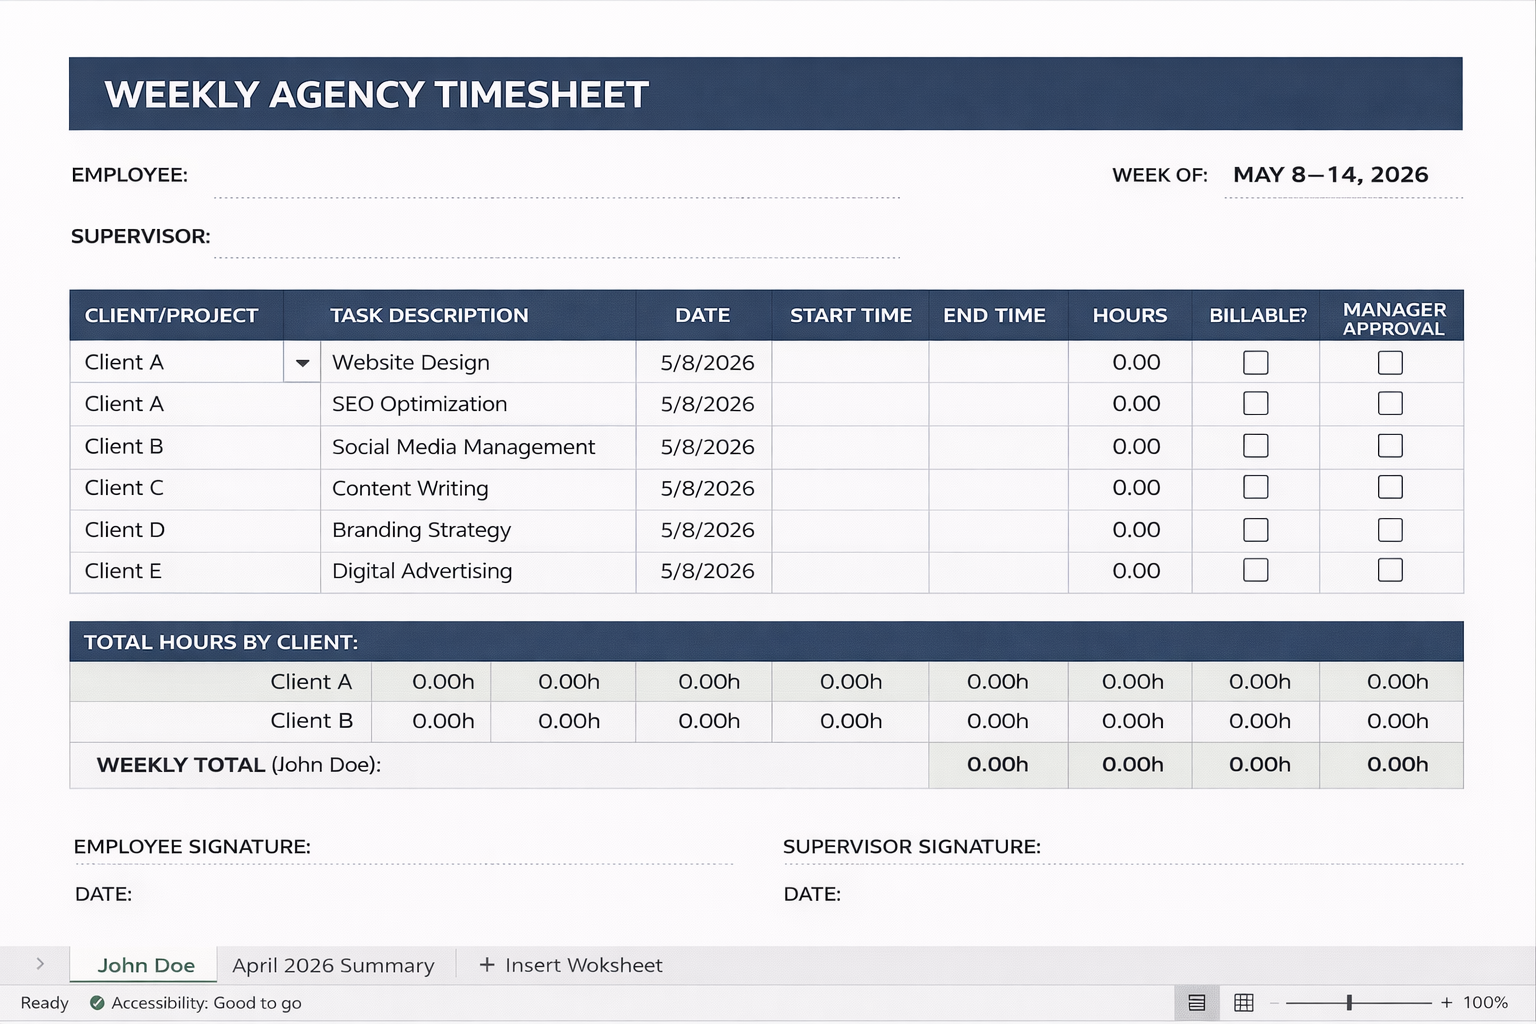Click the Week Of date field
Viewport: 1536px width, 1024px height.
[1330, 176]
